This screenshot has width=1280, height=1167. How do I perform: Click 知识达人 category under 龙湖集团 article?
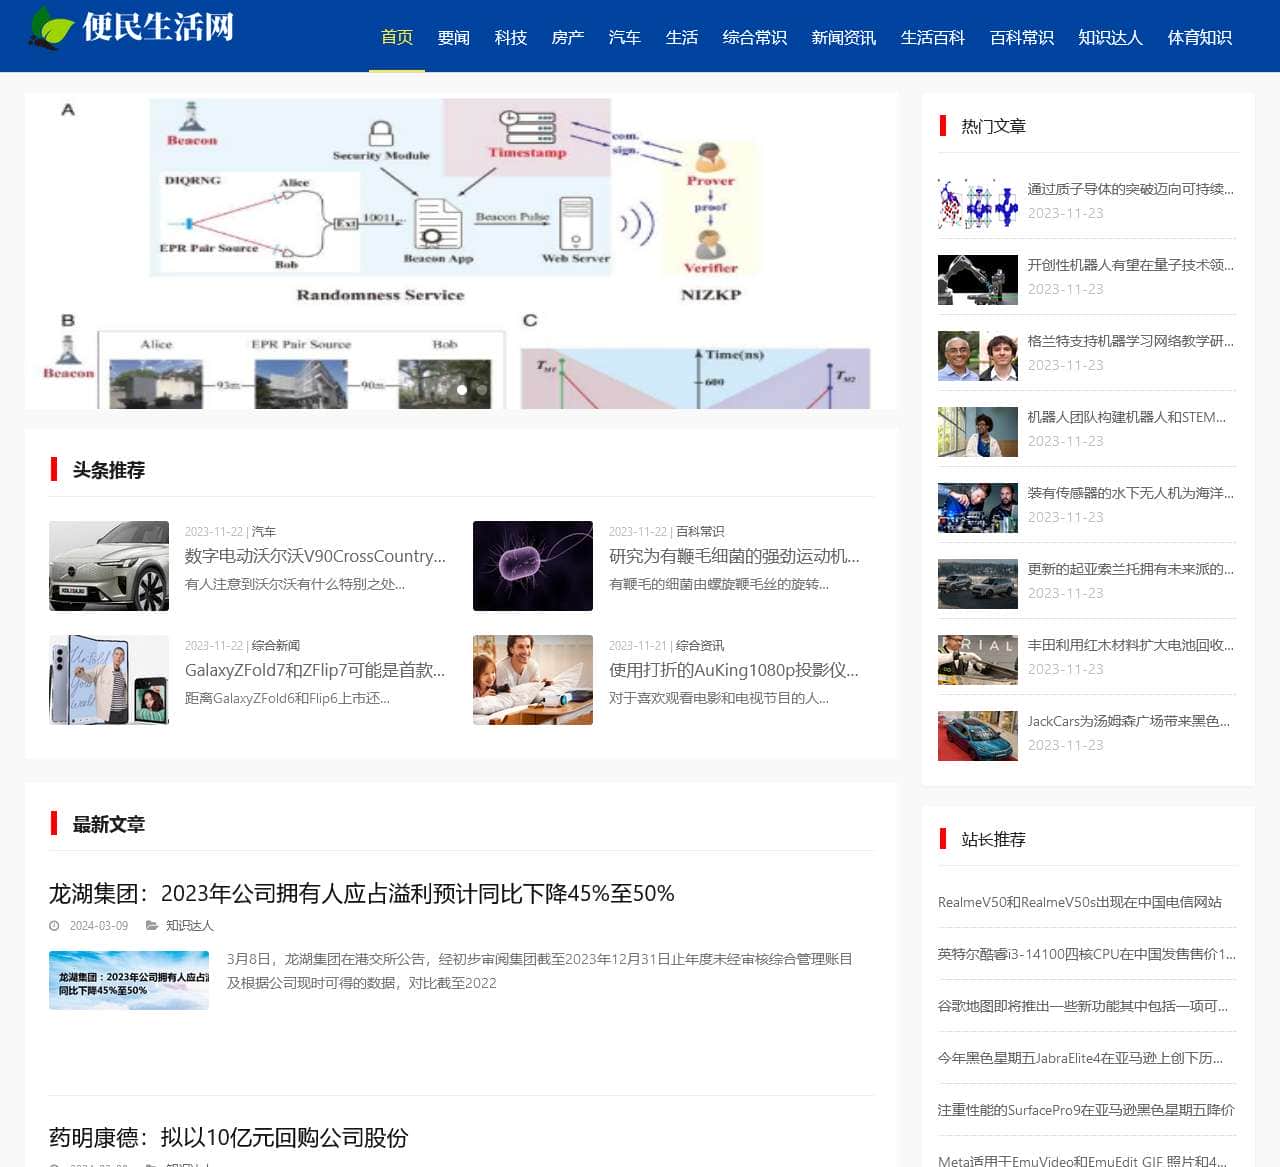190,926
